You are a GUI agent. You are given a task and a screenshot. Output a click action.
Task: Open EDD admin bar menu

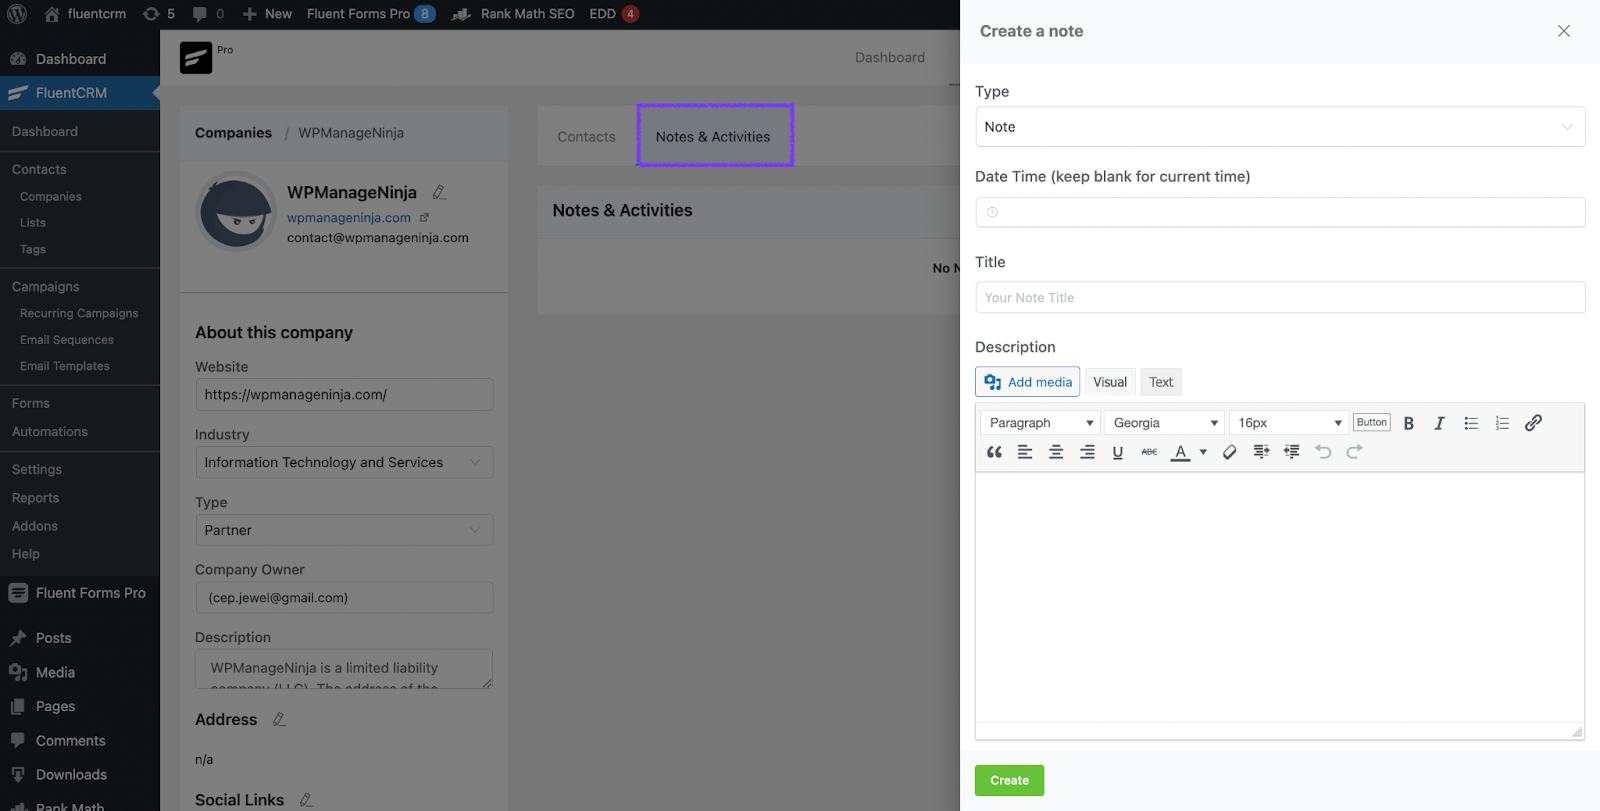point(614,14)
